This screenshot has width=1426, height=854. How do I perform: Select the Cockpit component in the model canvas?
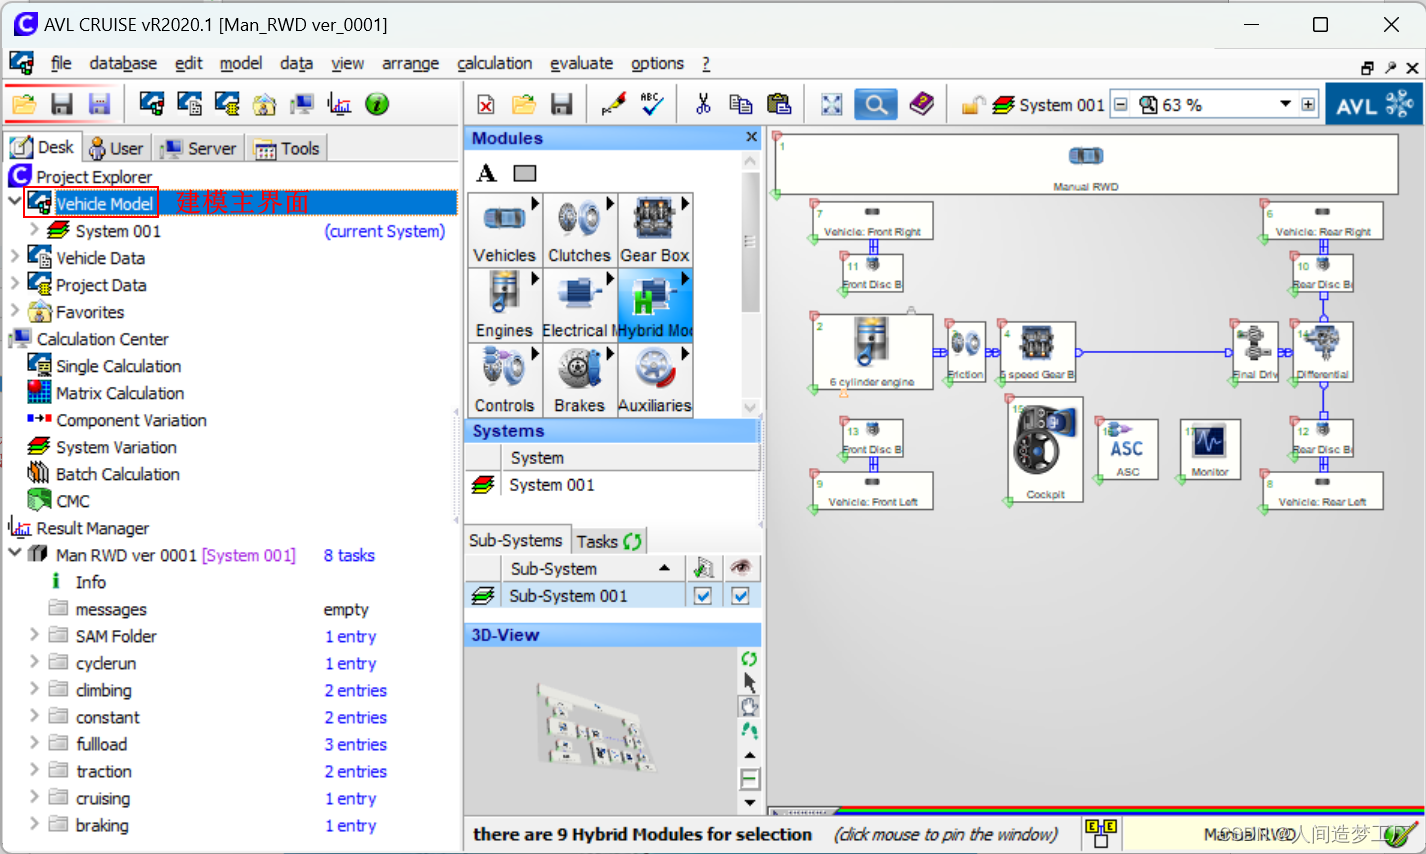(1045, 450)
